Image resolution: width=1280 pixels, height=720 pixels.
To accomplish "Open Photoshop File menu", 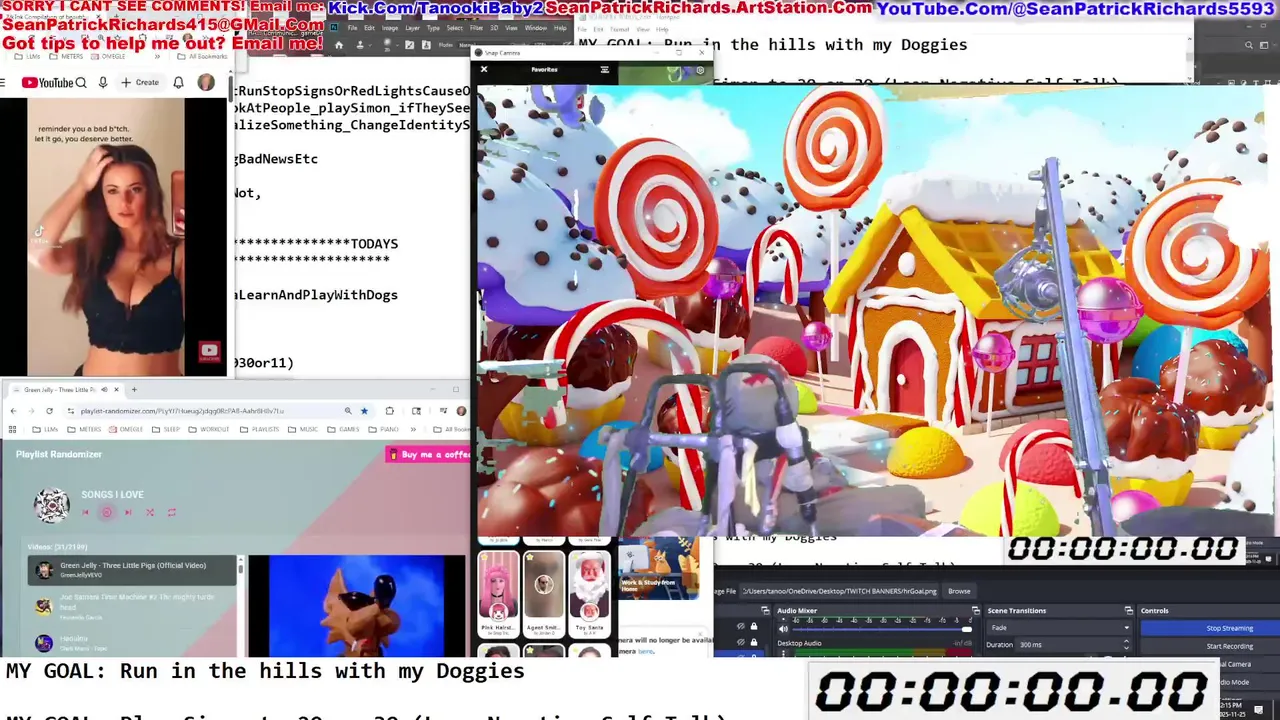I will (353, 28).
